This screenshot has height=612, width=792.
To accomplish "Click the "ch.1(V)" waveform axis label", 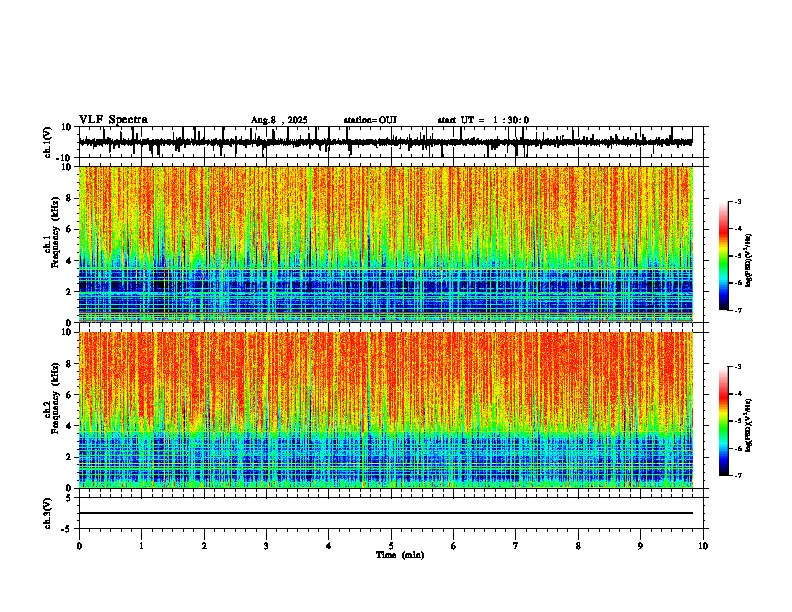I will [x=48, y=142].
